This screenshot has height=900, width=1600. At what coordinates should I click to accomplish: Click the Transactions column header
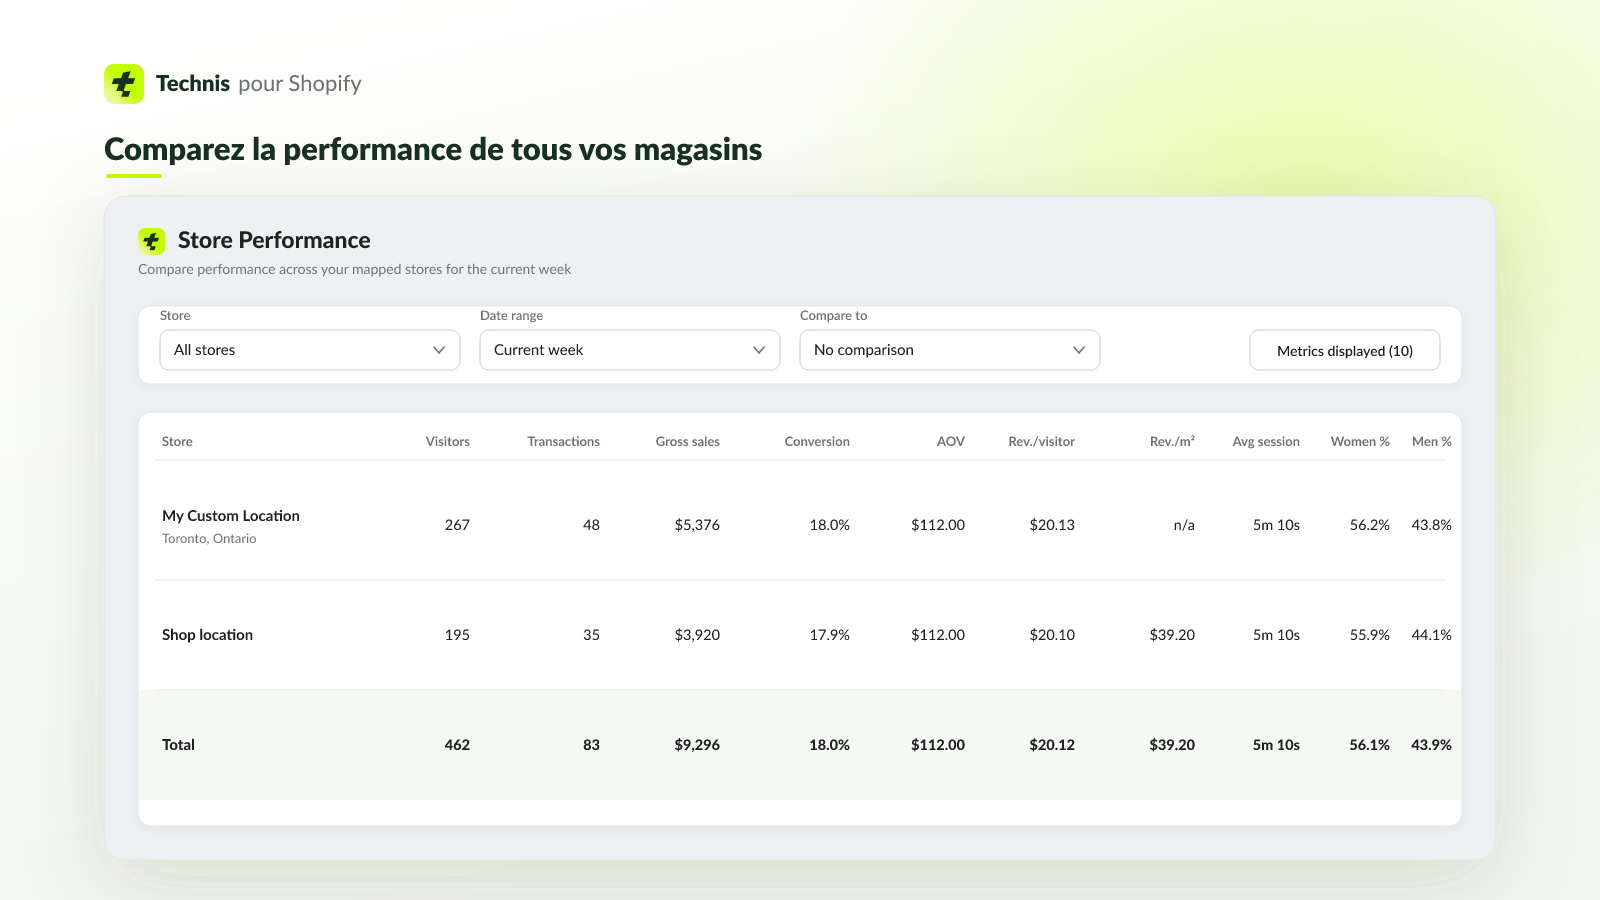point(563,441)
